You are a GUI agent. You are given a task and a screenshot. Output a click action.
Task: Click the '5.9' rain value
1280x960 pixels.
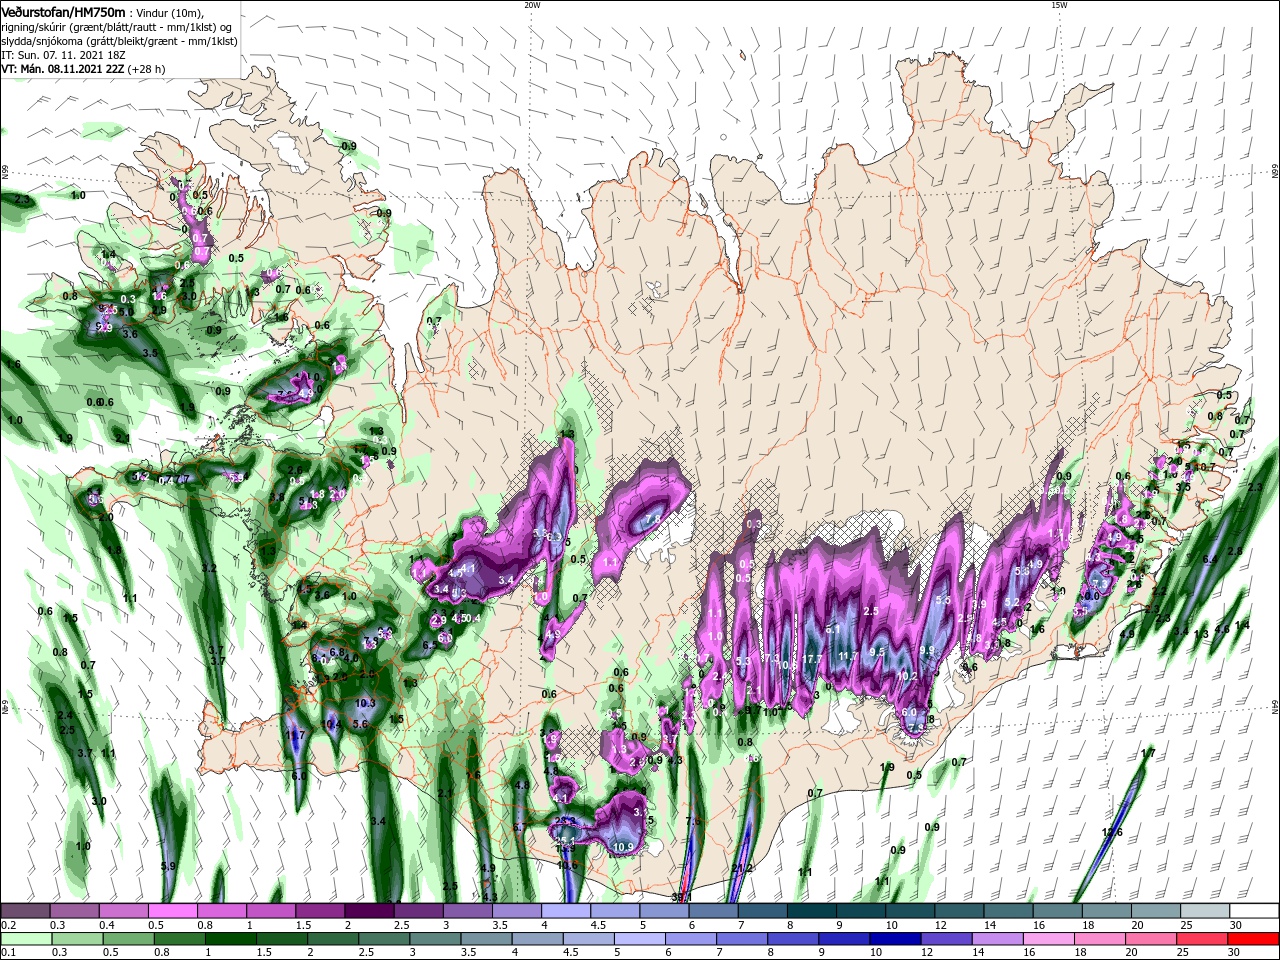point(168,866)
